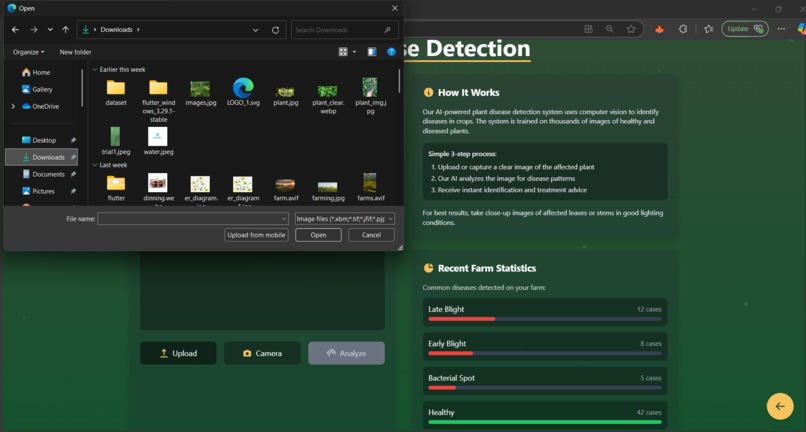This screenshot has height=432, width=806.
Task: Click the Open button in dialog
Action: (x=318, y=235)
